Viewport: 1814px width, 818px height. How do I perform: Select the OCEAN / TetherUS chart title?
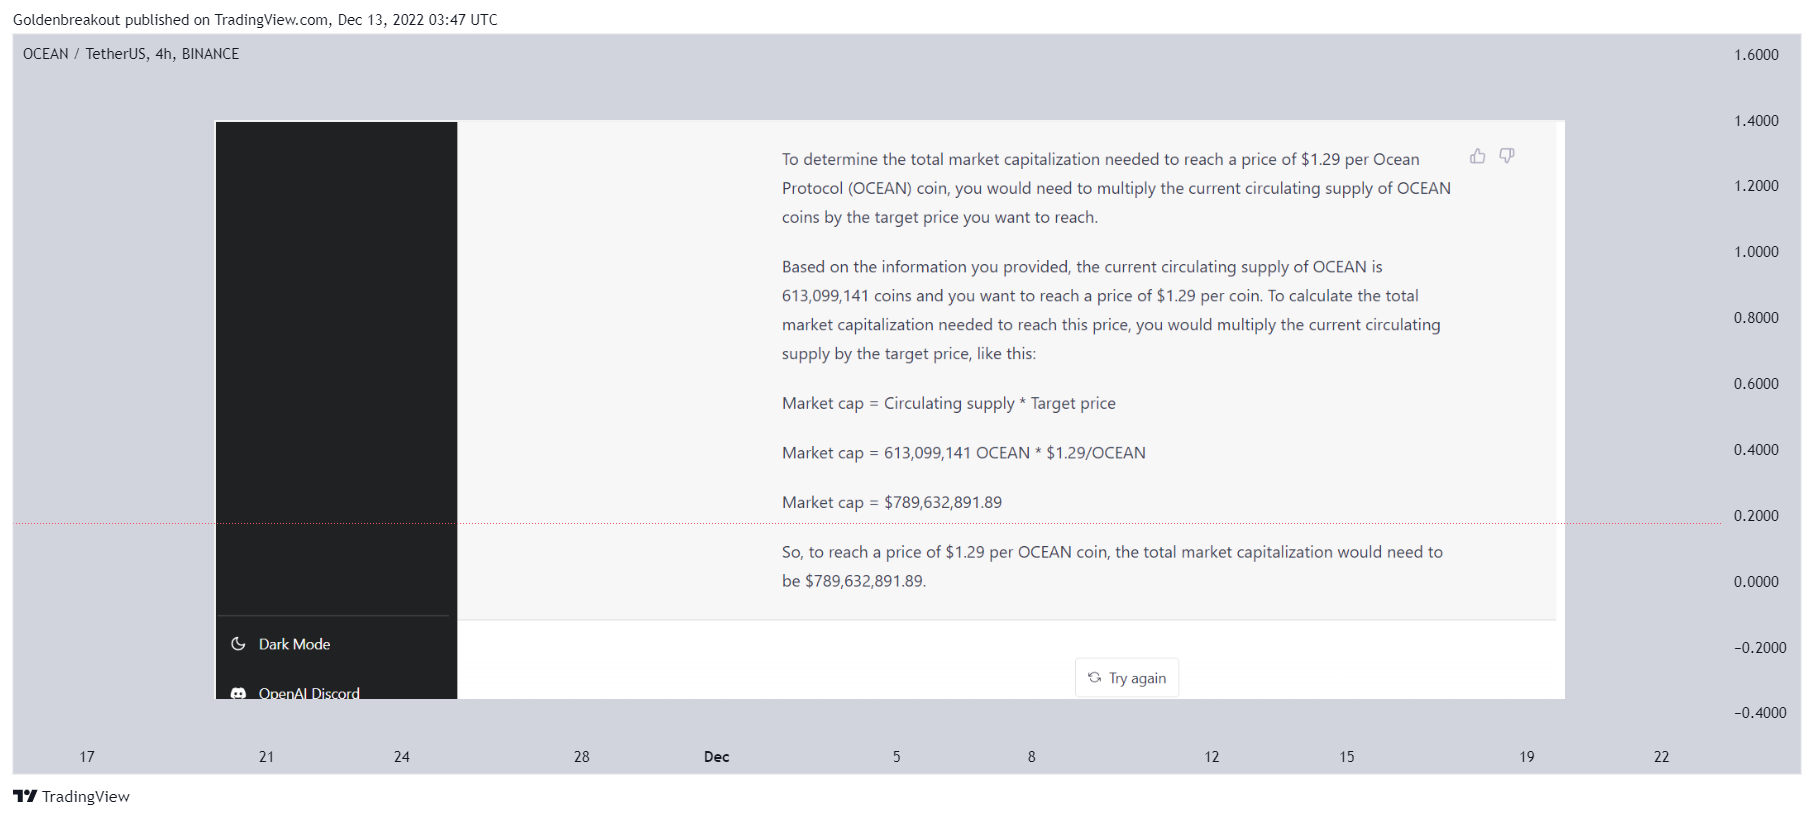pos(131,54)
